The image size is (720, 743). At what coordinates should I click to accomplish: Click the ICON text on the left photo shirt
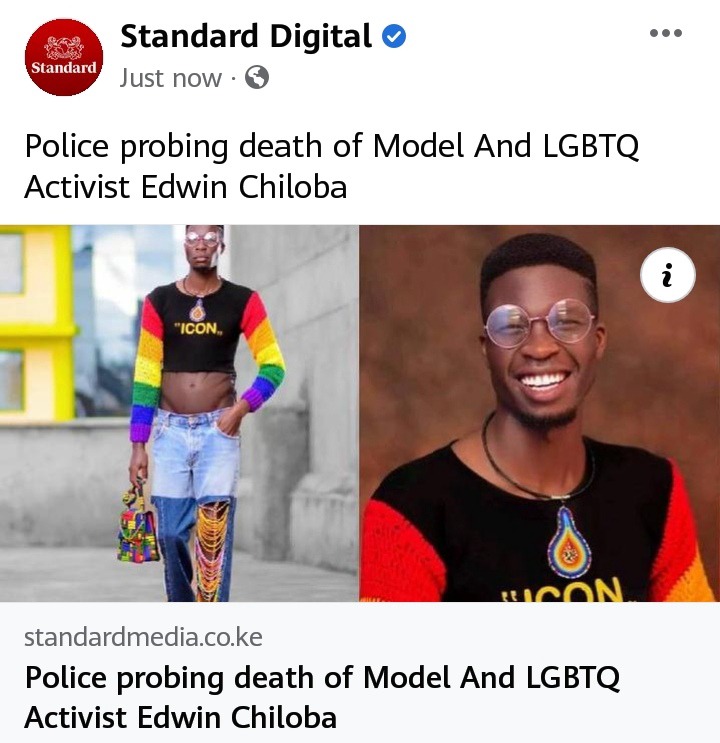pos(198,329)
